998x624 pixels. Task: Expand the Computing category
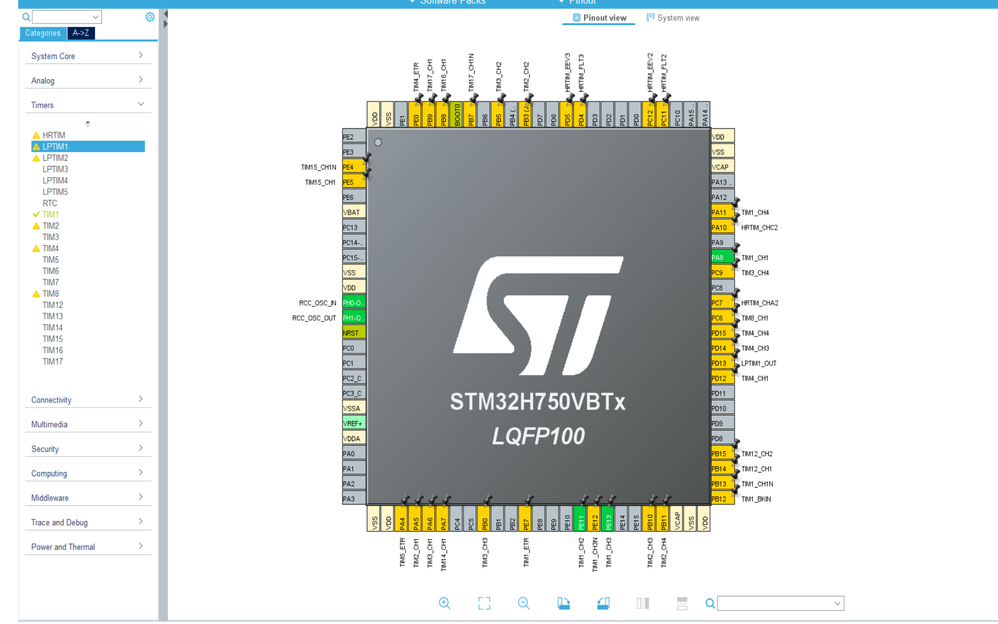click(x=88, y=473)
